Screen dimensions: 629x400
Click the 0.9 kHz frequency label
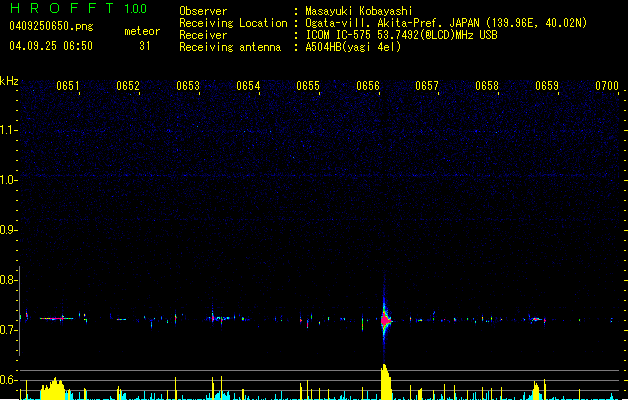tap(8, 230)
